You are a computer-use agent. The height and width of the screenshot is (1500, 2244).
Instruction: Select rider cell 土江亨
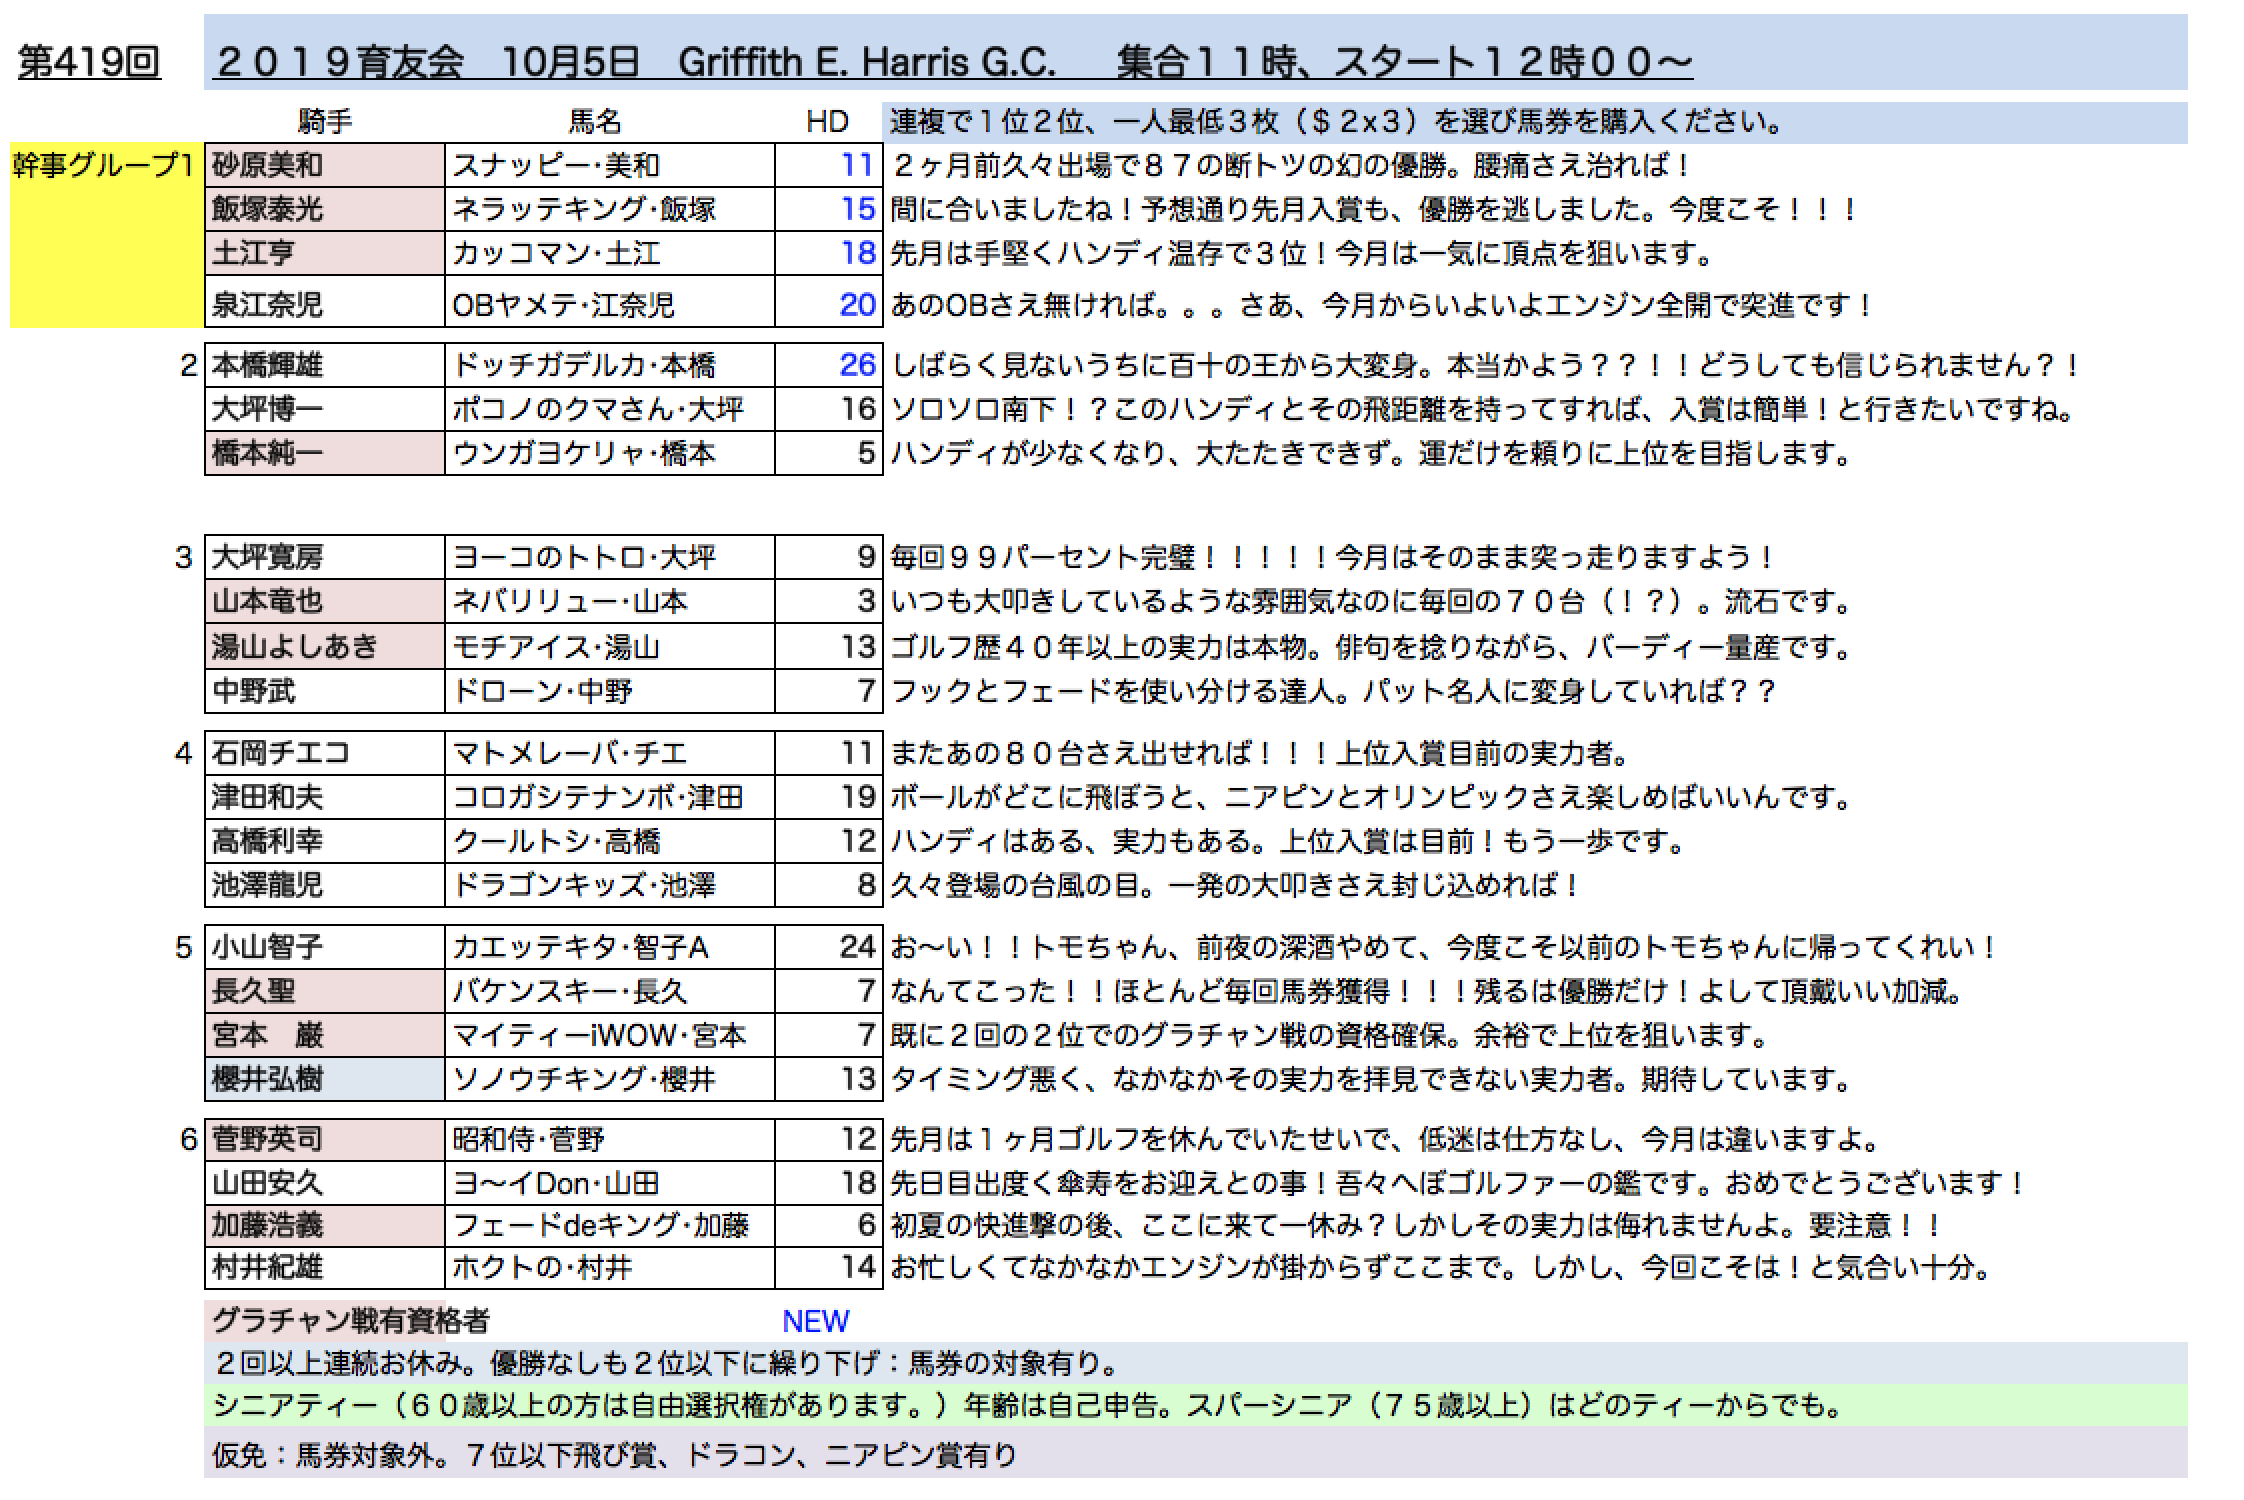pos(325,253)
